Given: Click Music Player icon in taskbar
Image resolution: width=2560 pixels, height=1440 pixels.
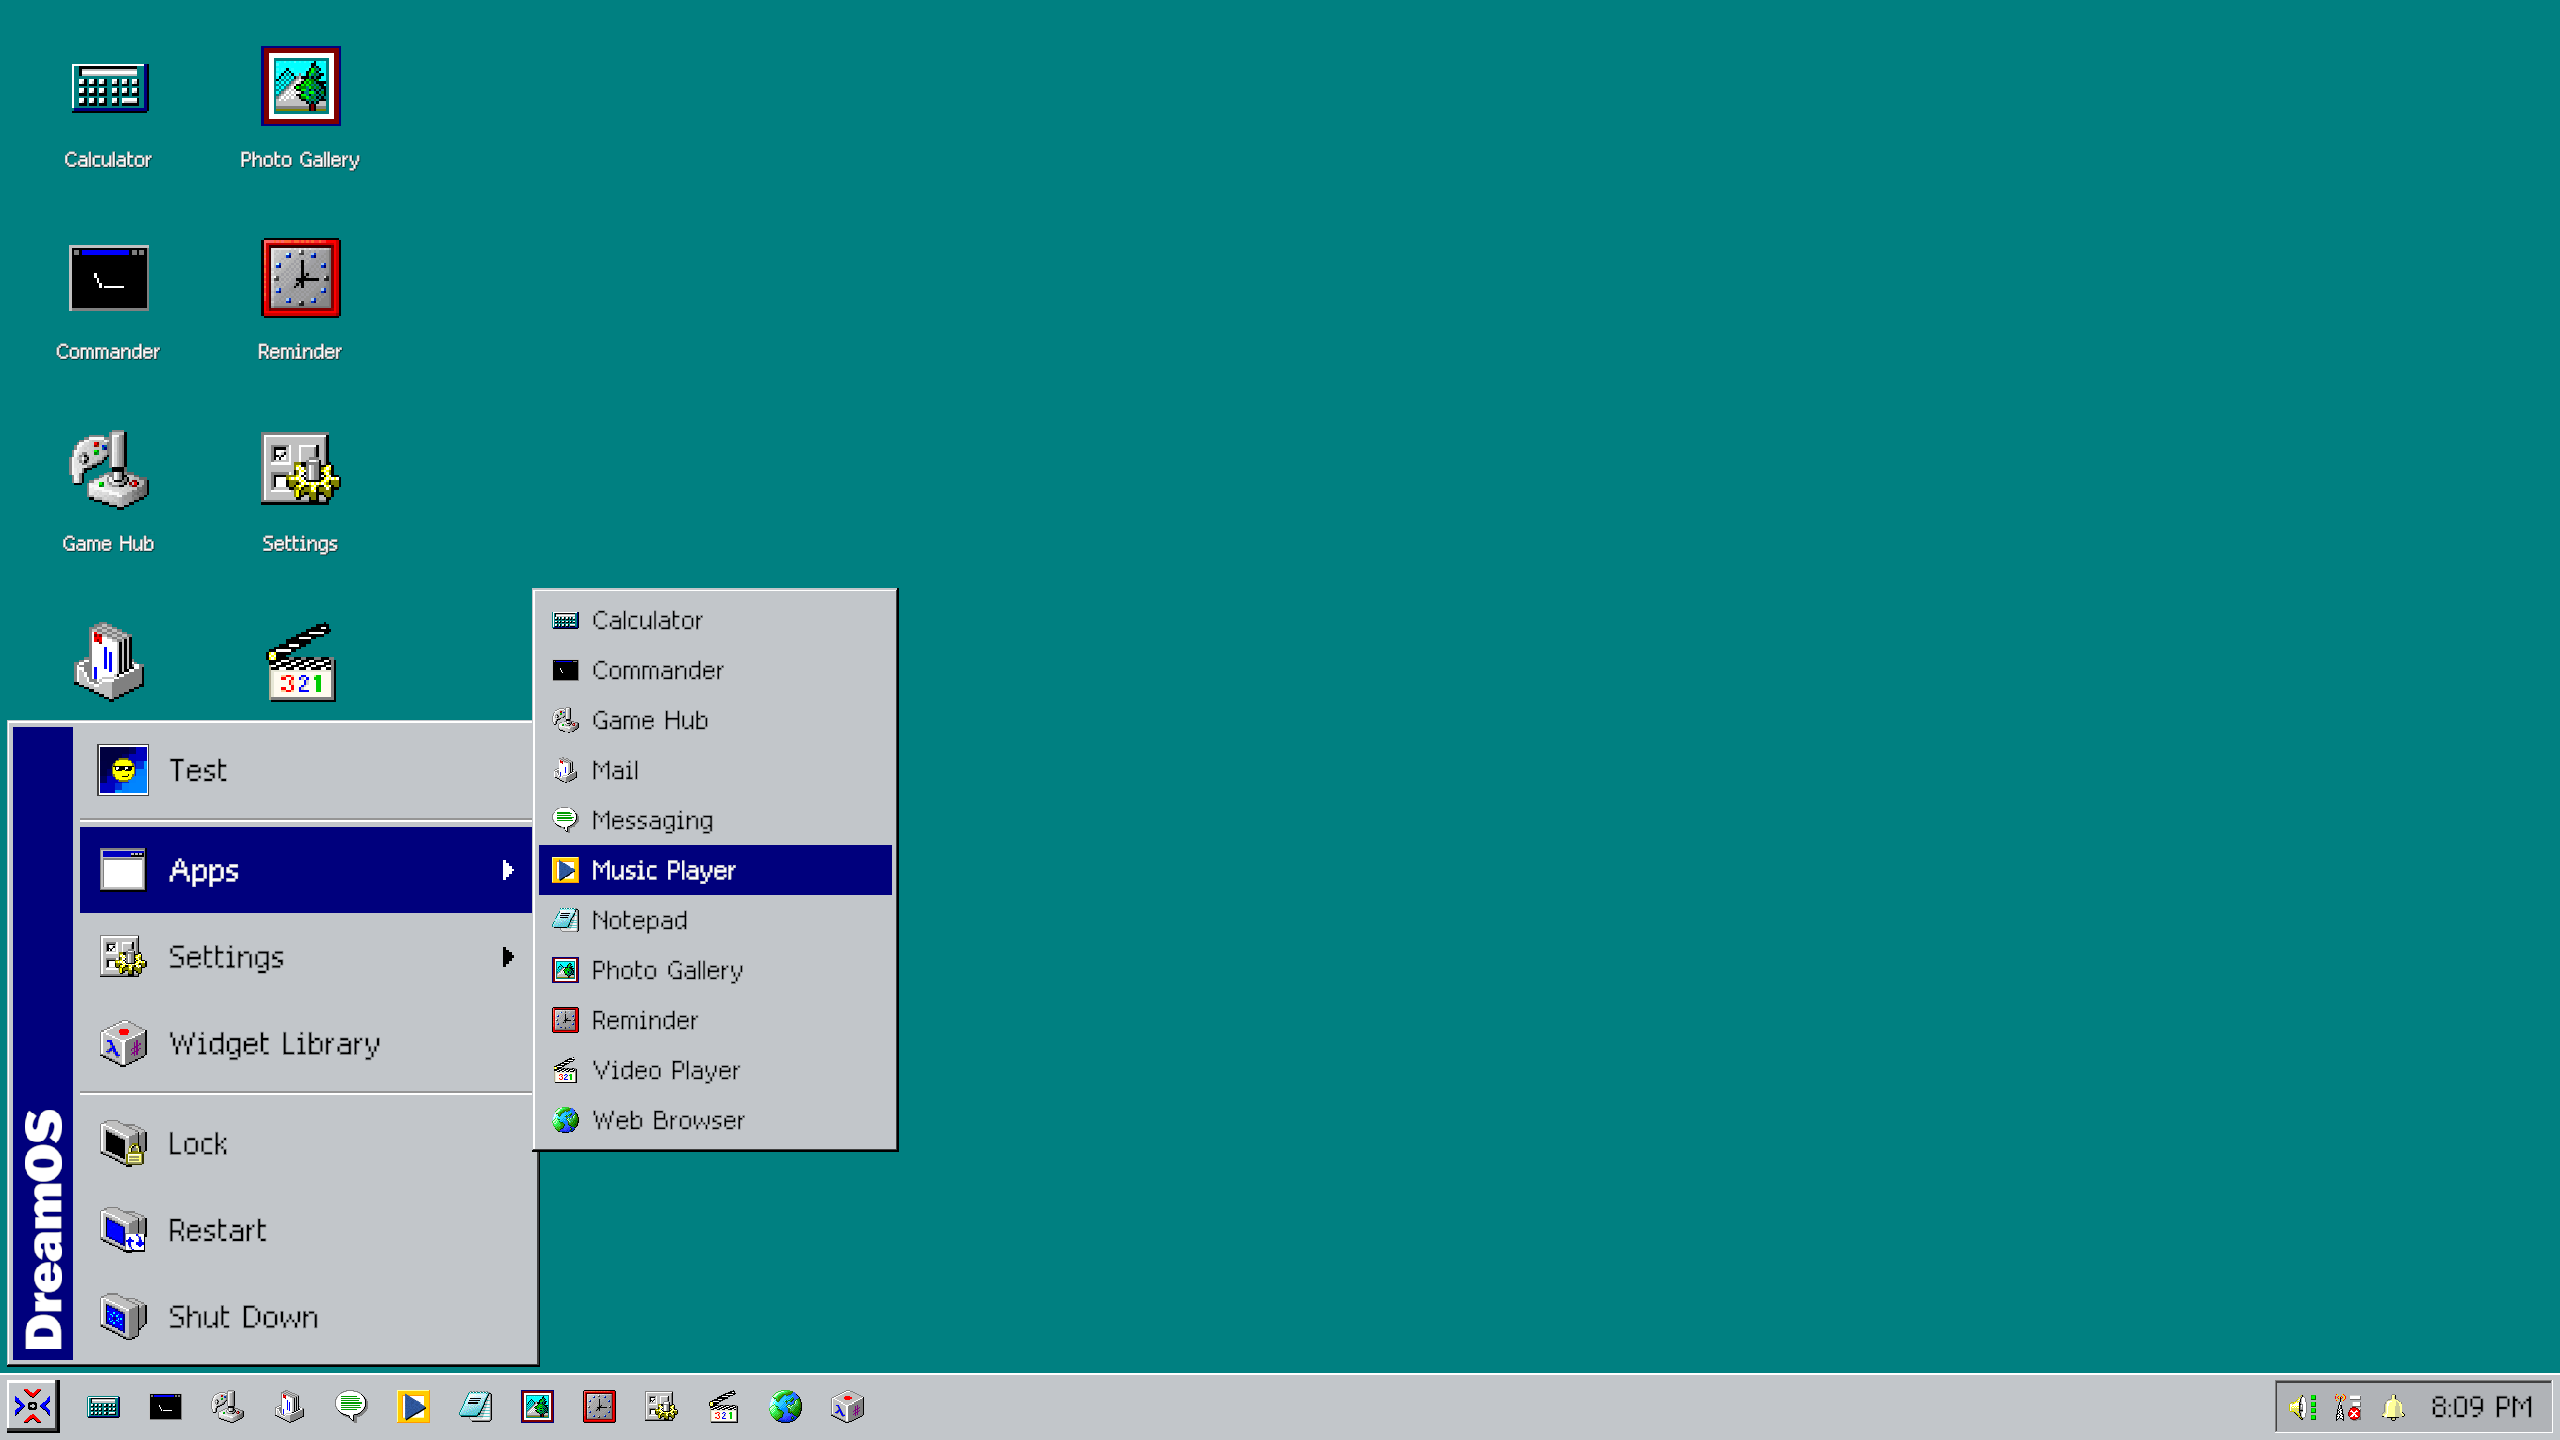Looking at the screenshot, I should point(413,1407).
